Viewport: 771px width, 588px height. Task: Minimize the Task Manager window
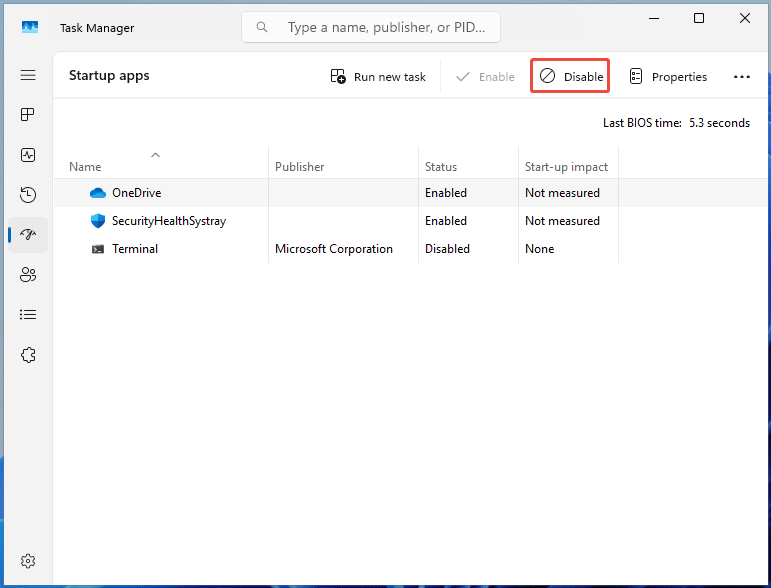tap(654, 18)
